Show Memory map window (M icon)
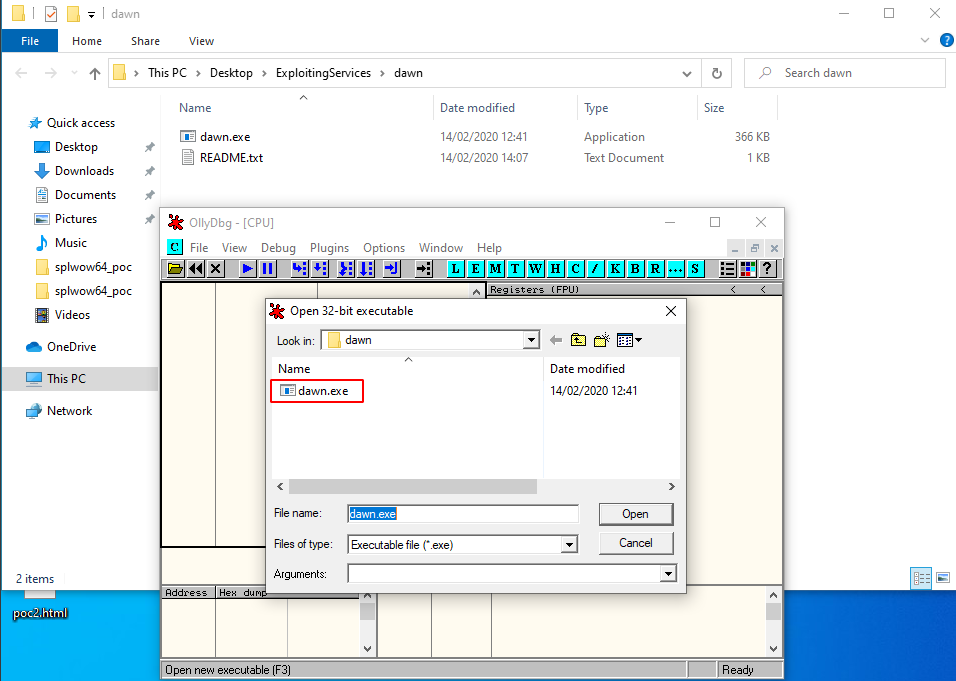The height and width of the screenshot is (681, 956). [496, 268]
